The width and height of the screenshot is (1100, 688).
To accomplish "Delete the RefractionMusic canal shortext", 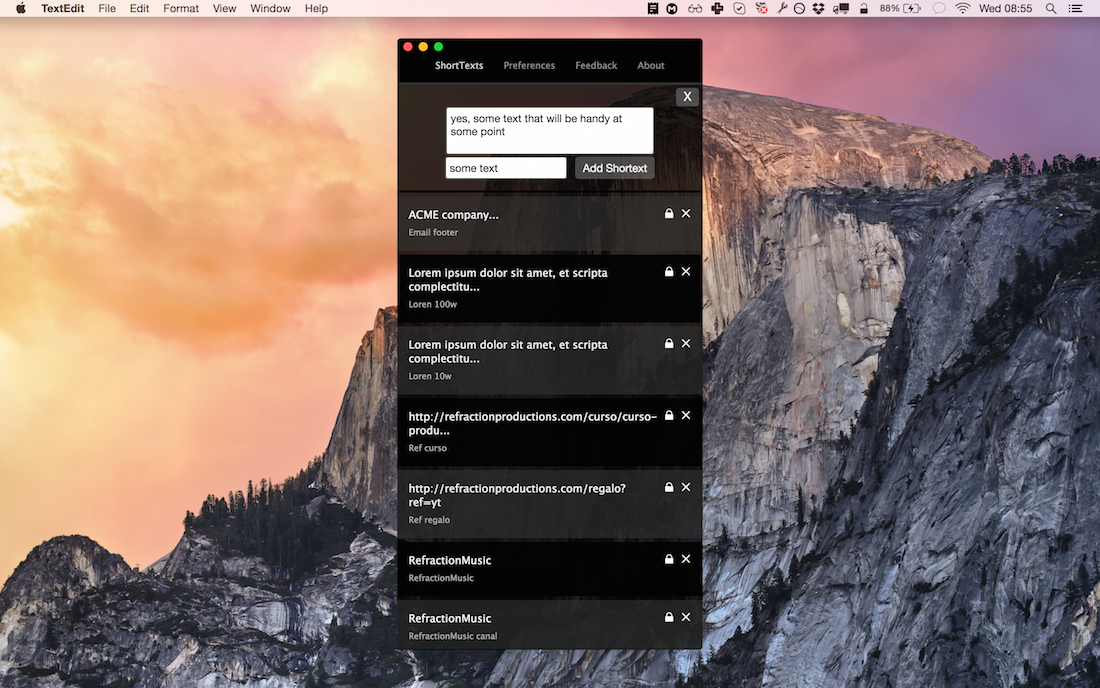I will click(686, 617).
